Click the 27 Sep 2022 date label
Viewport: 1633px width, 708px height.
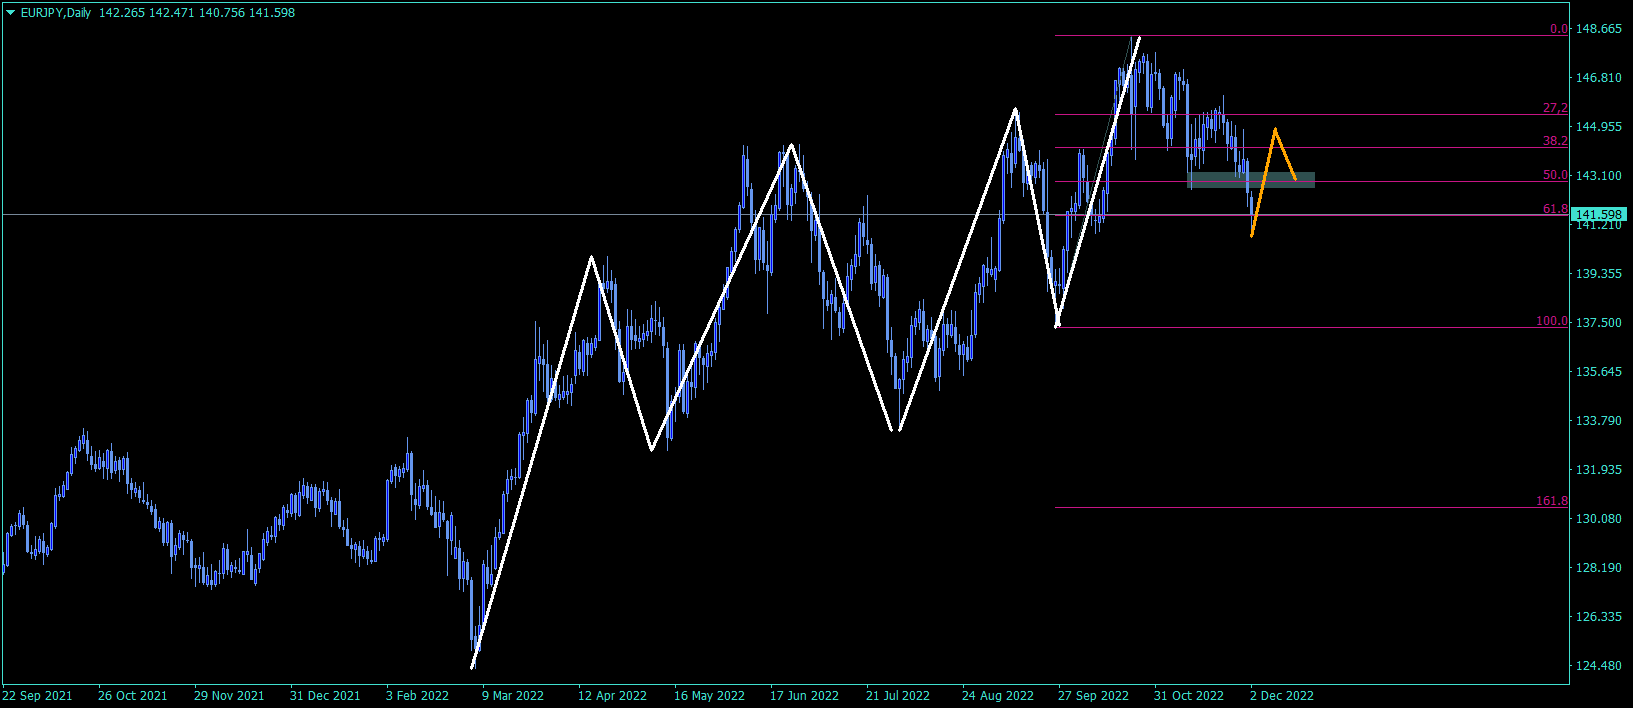tap(1093, 696)
